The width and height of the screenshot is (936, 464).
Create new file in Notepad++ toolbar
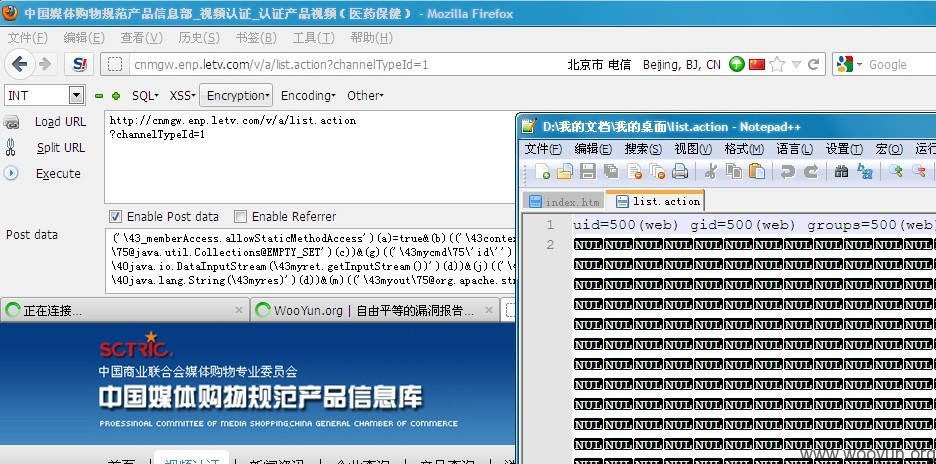[541, 171]
